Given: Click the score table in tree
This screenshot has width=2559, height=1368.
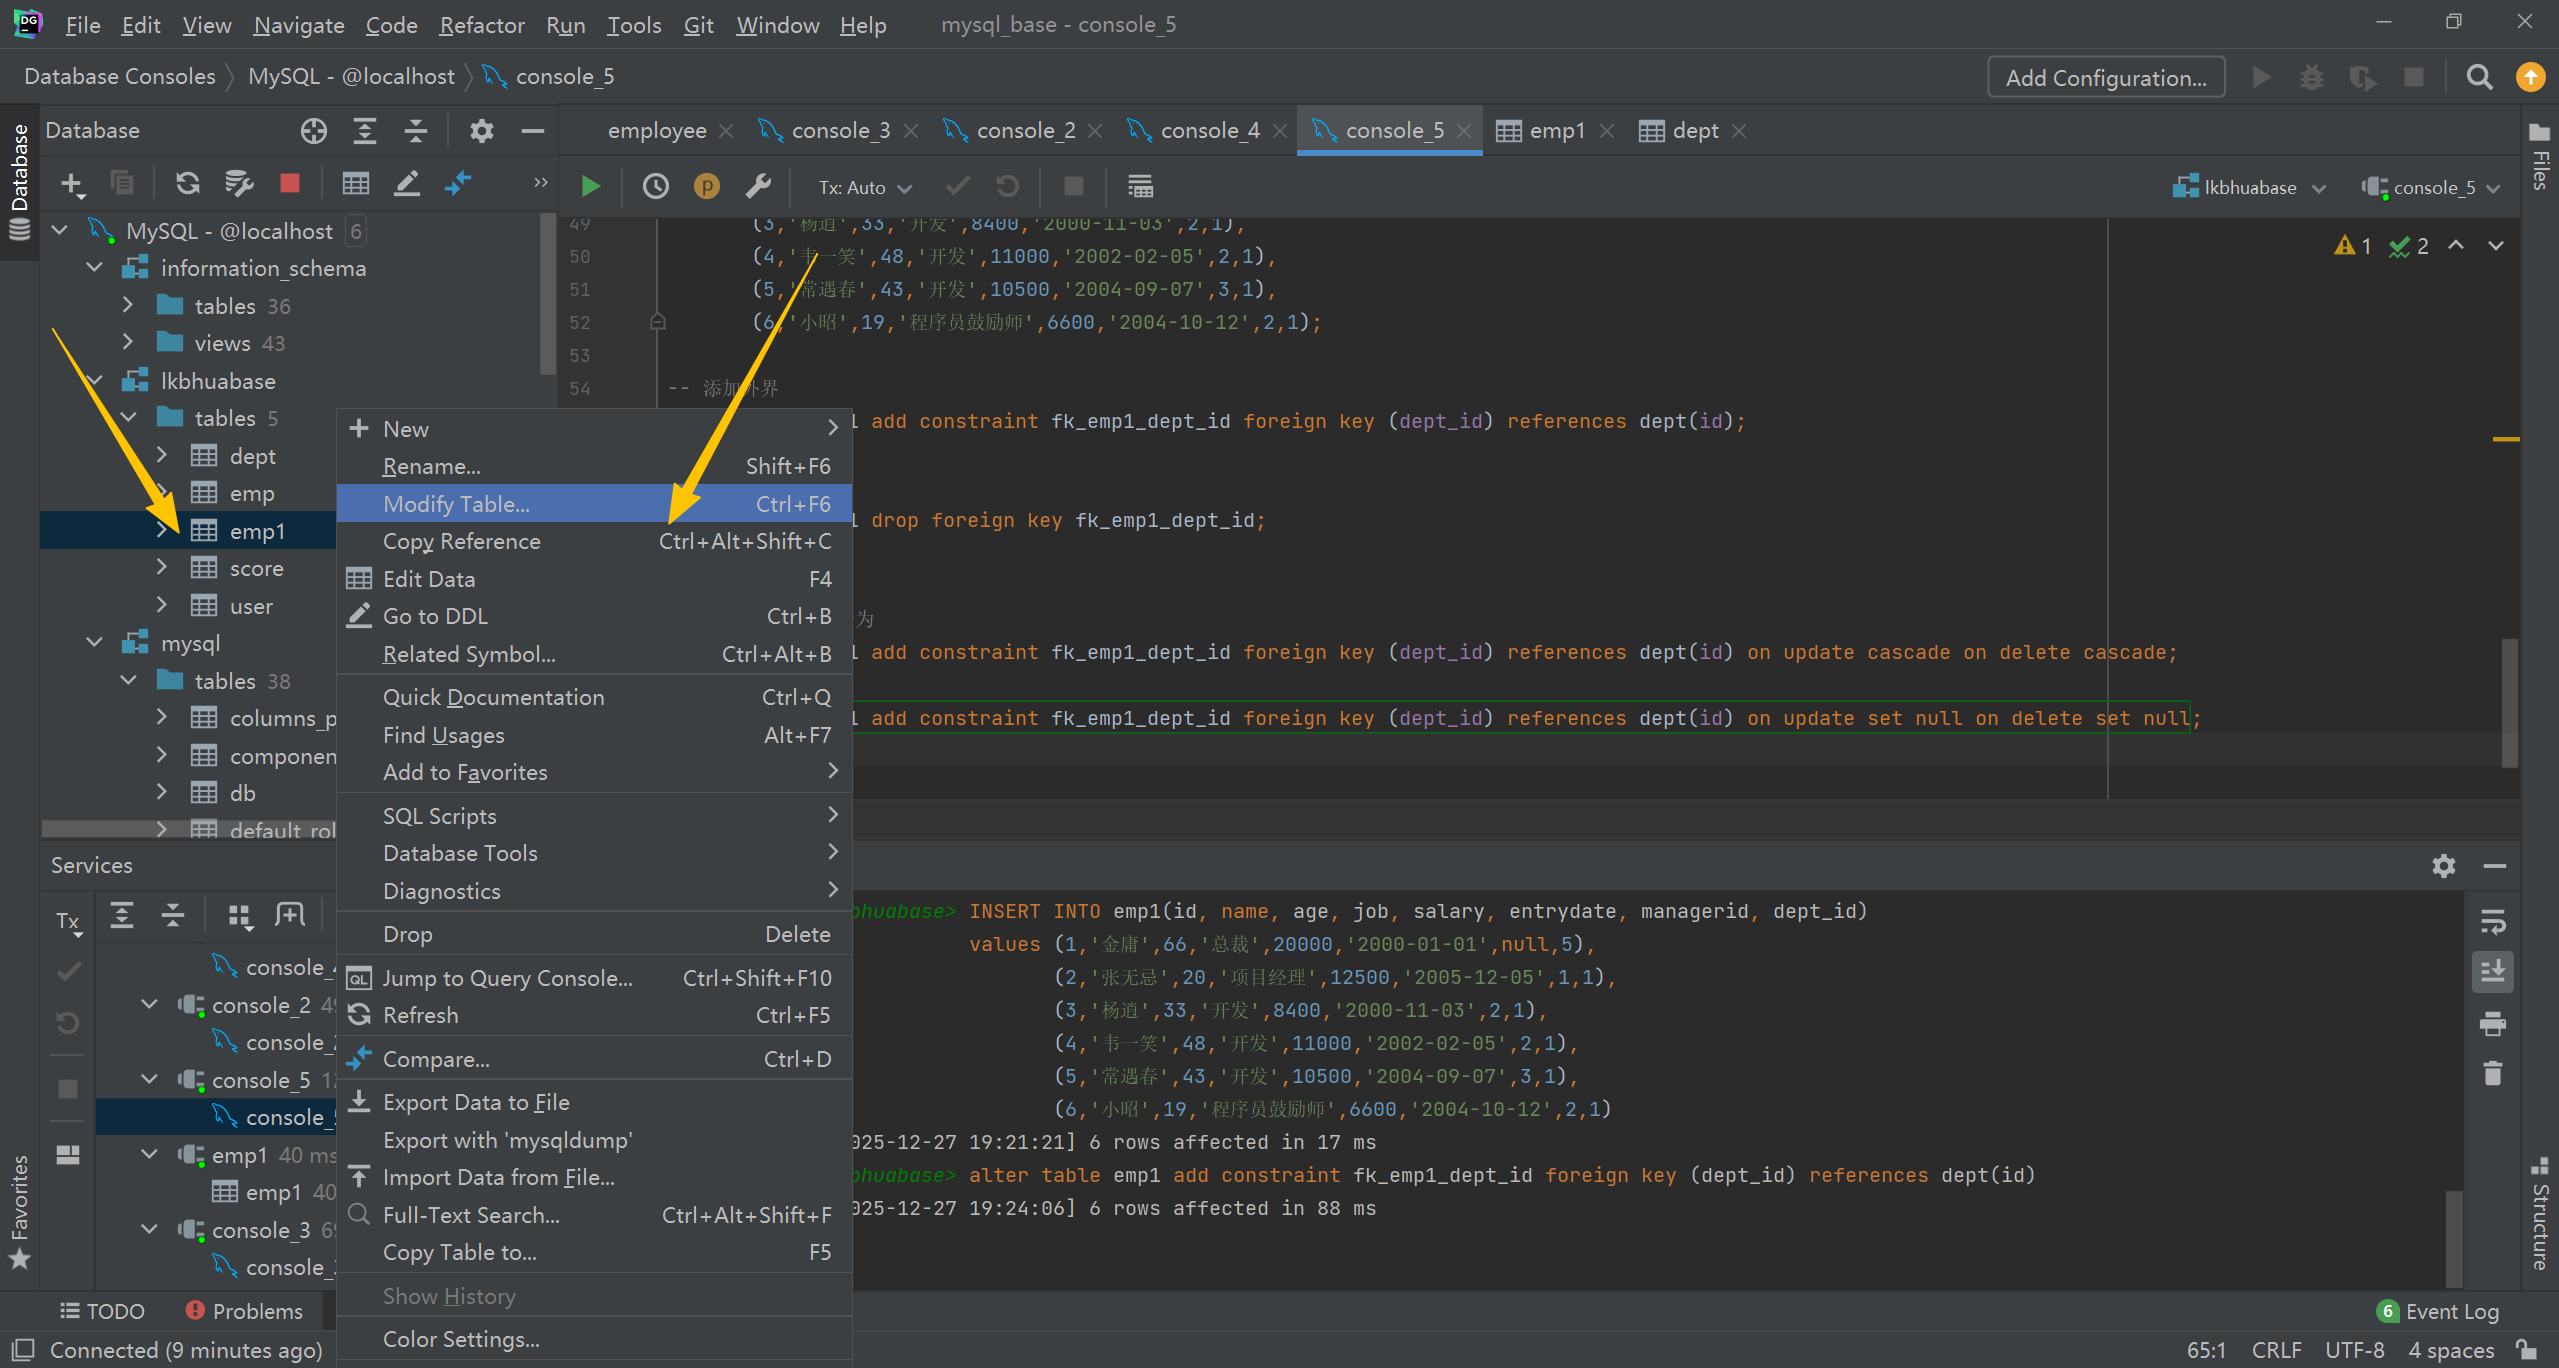Looking at the screenshot, I should tap(256, 568).
